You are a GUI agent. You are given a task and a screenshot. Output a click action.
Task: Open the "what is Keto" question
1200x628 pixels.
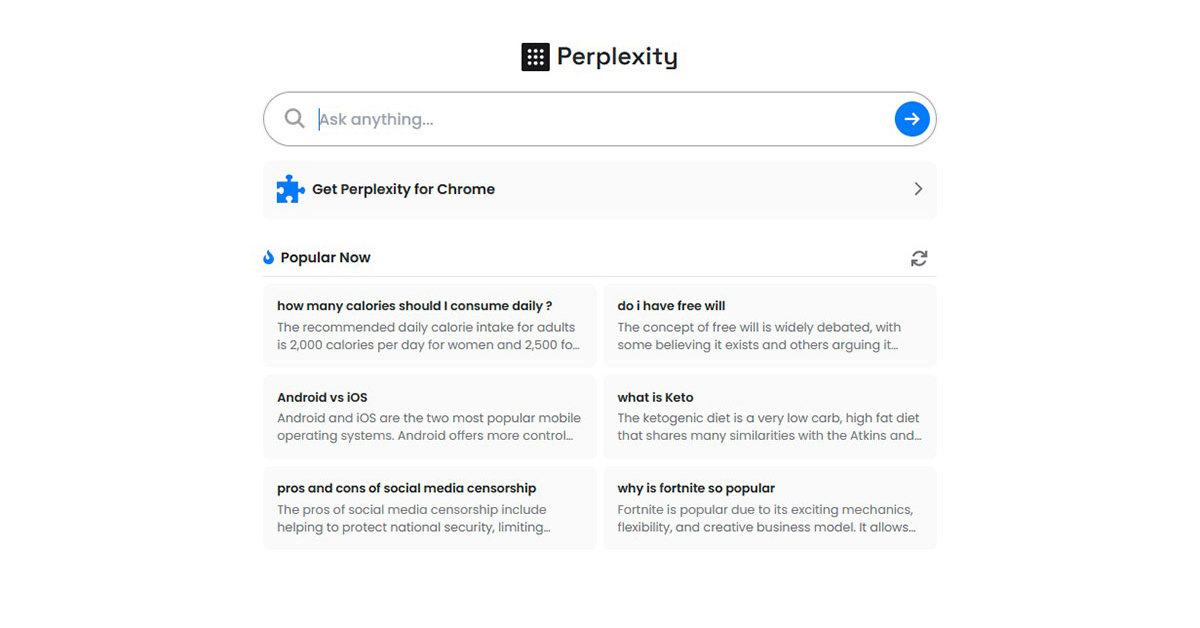(x=655, y=397)
